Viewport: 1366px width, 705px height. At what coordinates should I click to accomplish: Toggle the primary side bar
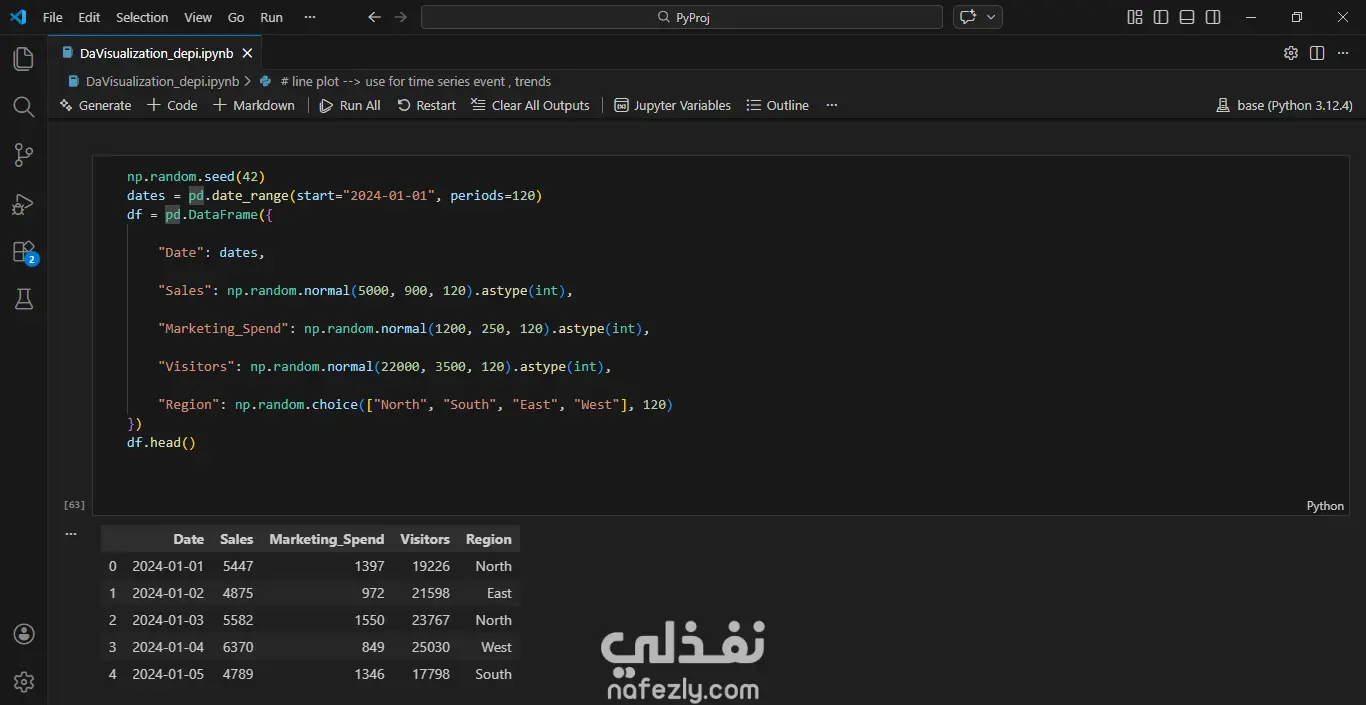(1161, 17)
